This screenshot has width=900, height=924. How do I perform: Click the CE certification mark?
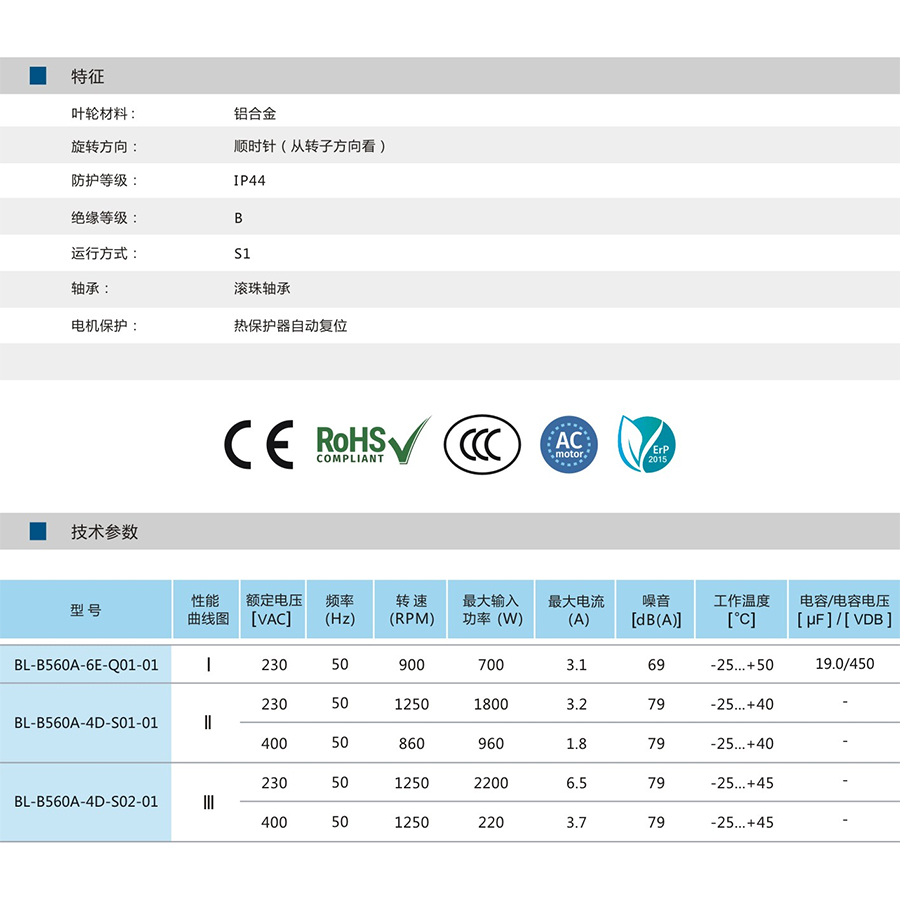[x=259, y=445]
